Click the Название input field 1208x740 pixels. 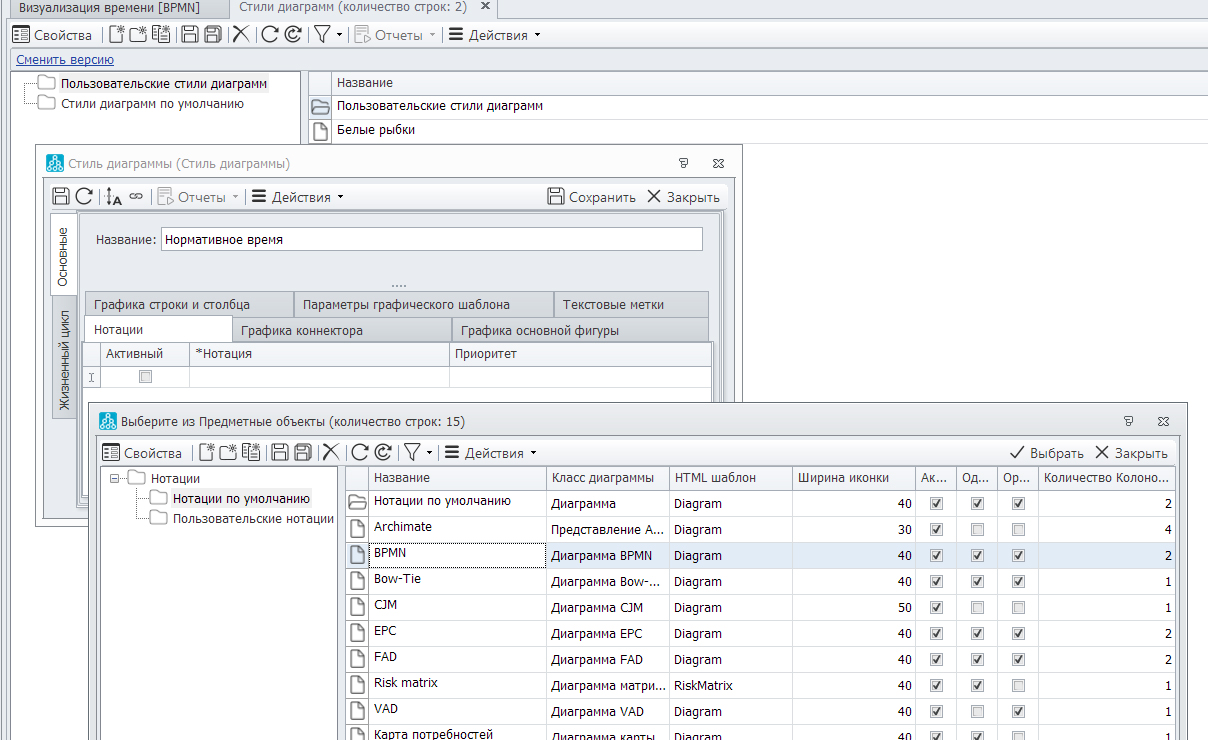click(x=431, y=240)
